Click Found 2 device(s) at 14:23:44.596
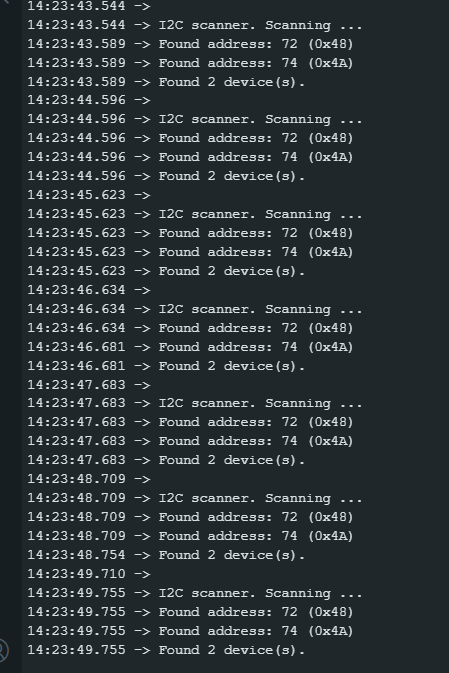Screen dimensions: 449x673 [x=166, y=176]
